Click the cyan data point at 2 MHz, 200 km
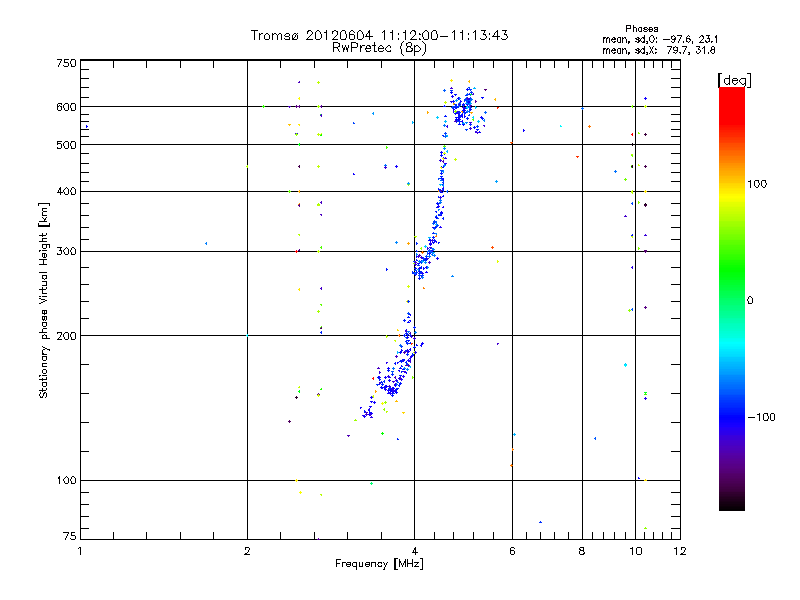Viewport: 800px width, 600px height. [247, 336]
